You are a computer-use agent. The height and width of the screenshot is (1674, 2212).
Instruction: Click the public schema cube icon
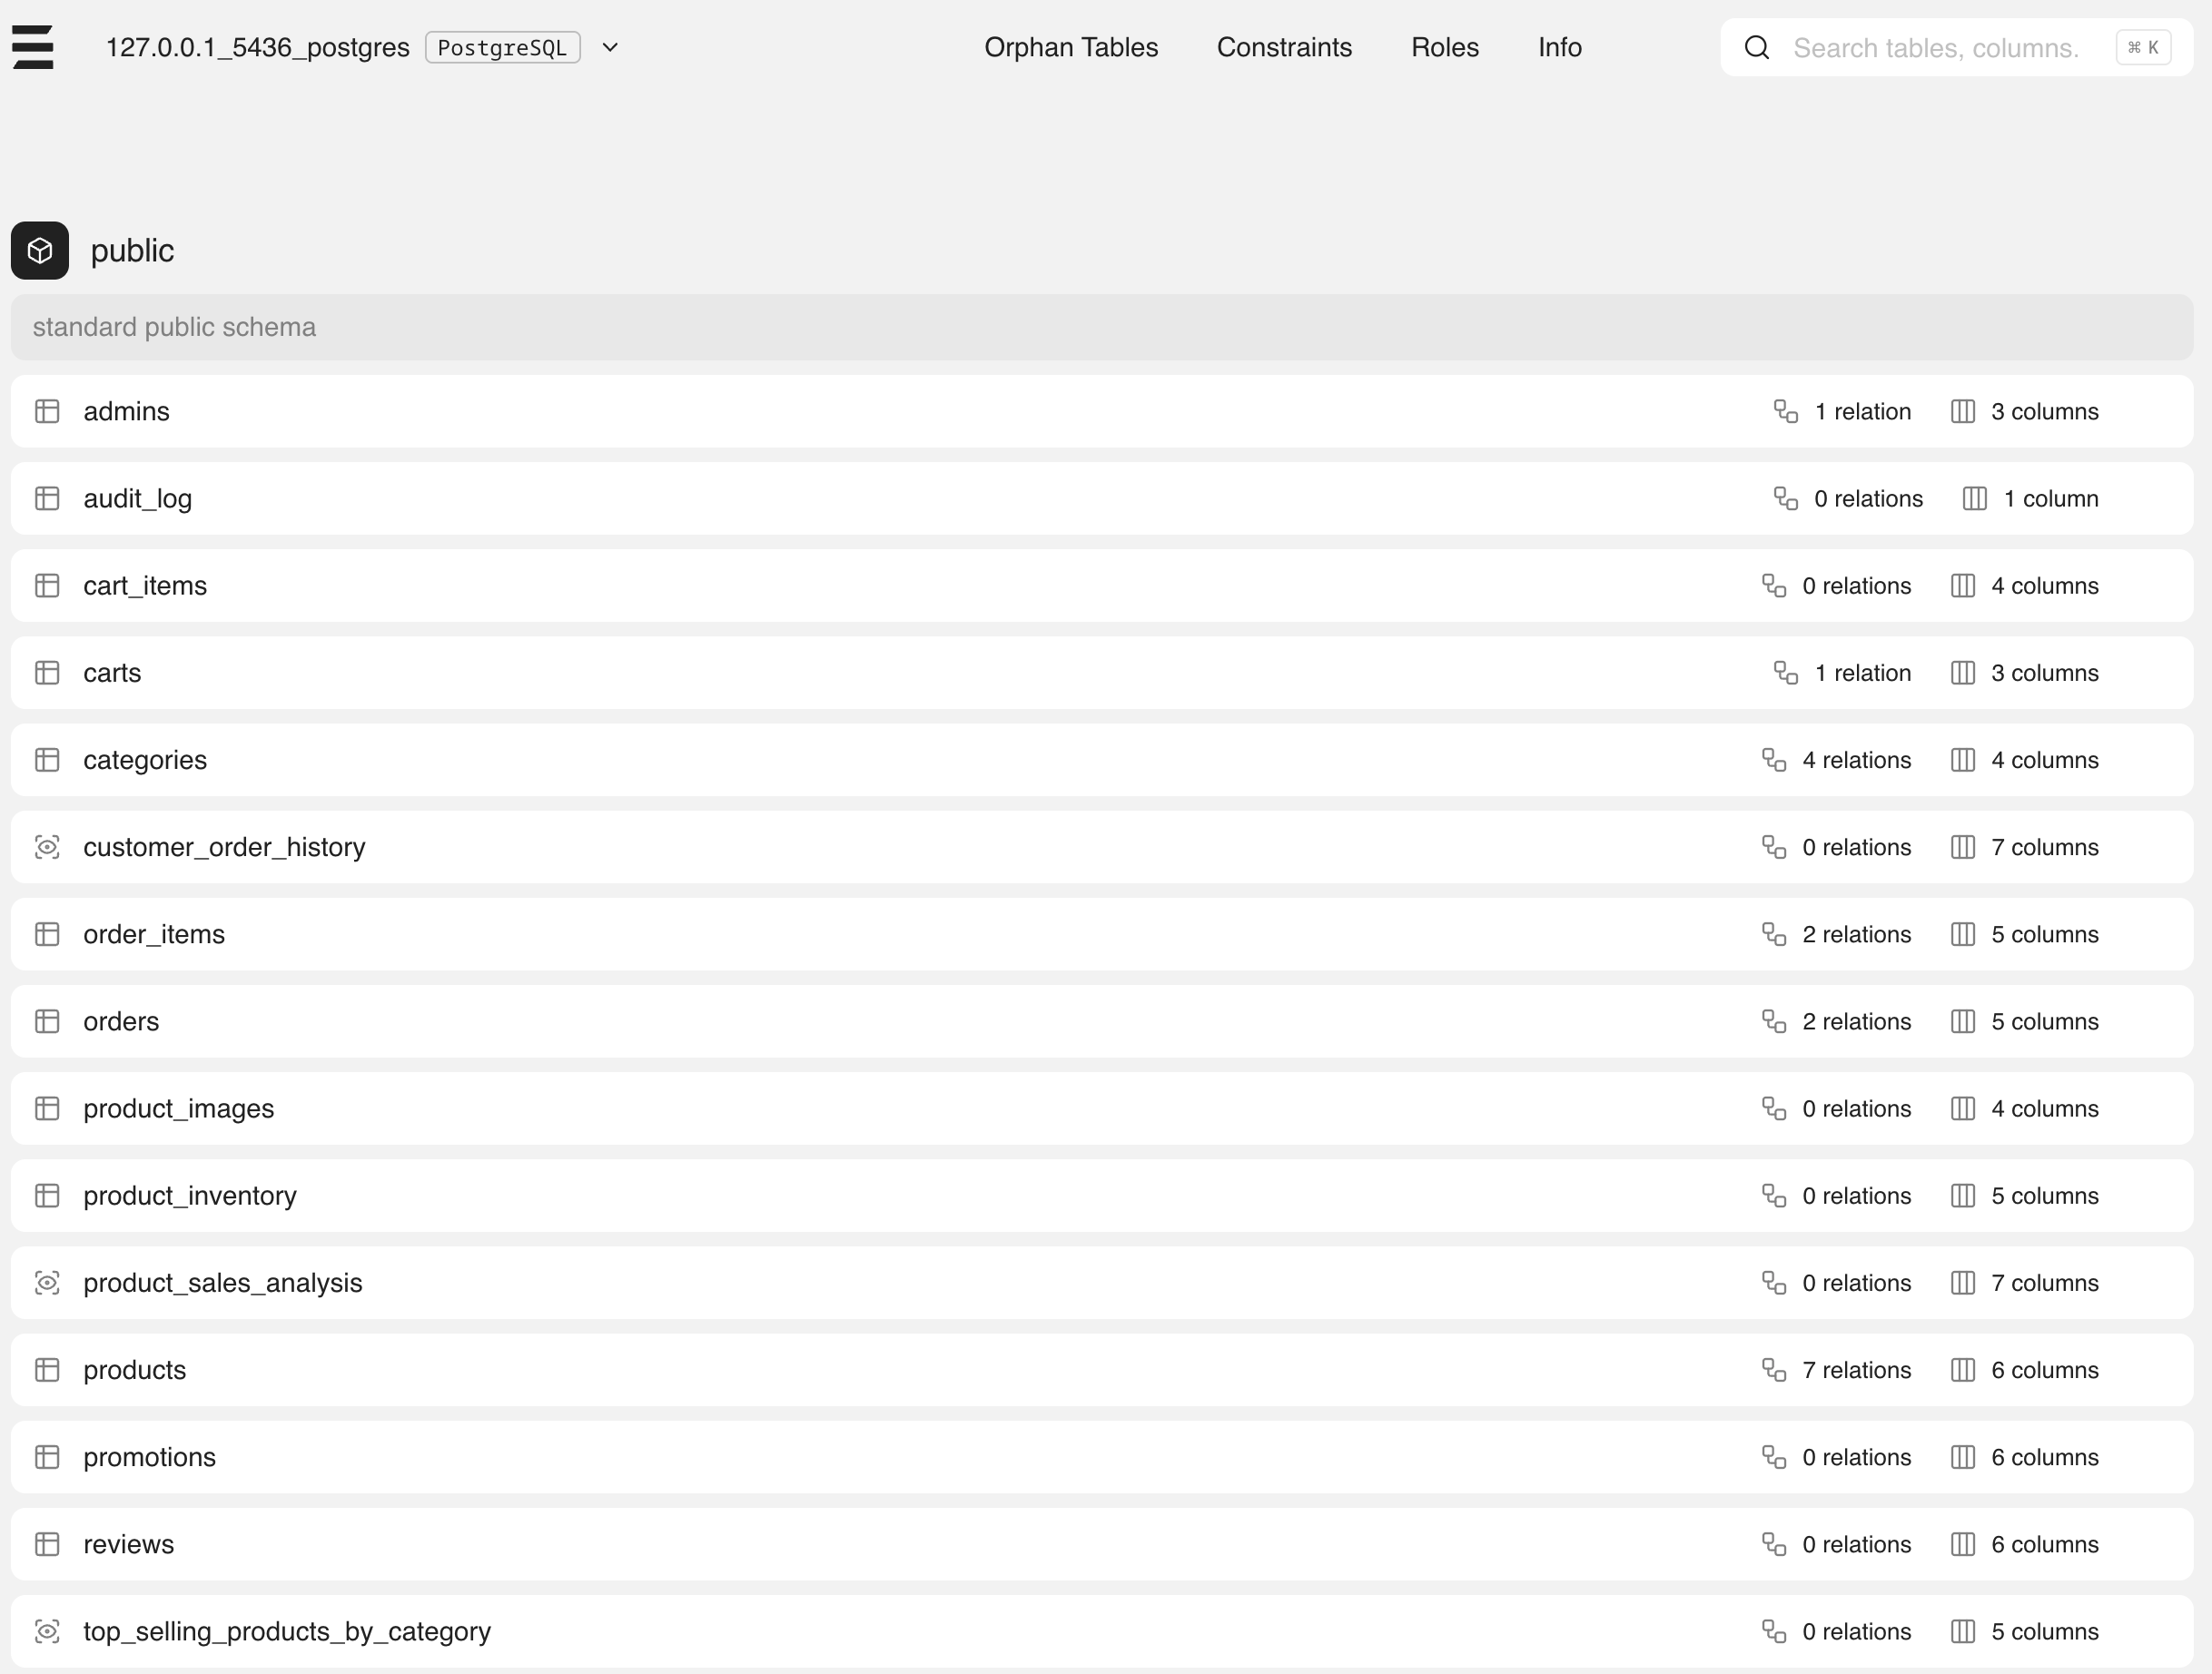pos(39,250)
